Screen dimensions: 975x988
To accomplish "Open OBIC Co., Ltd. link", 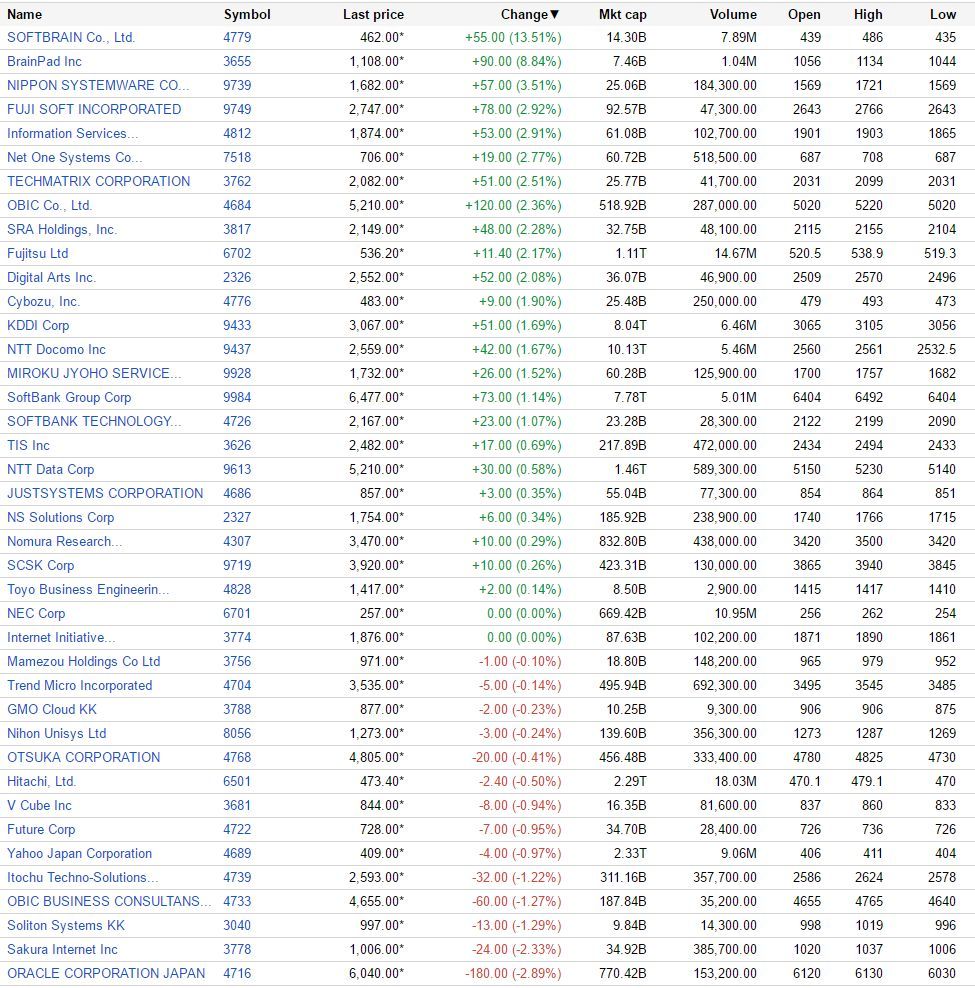I will (x=50, y=205).
